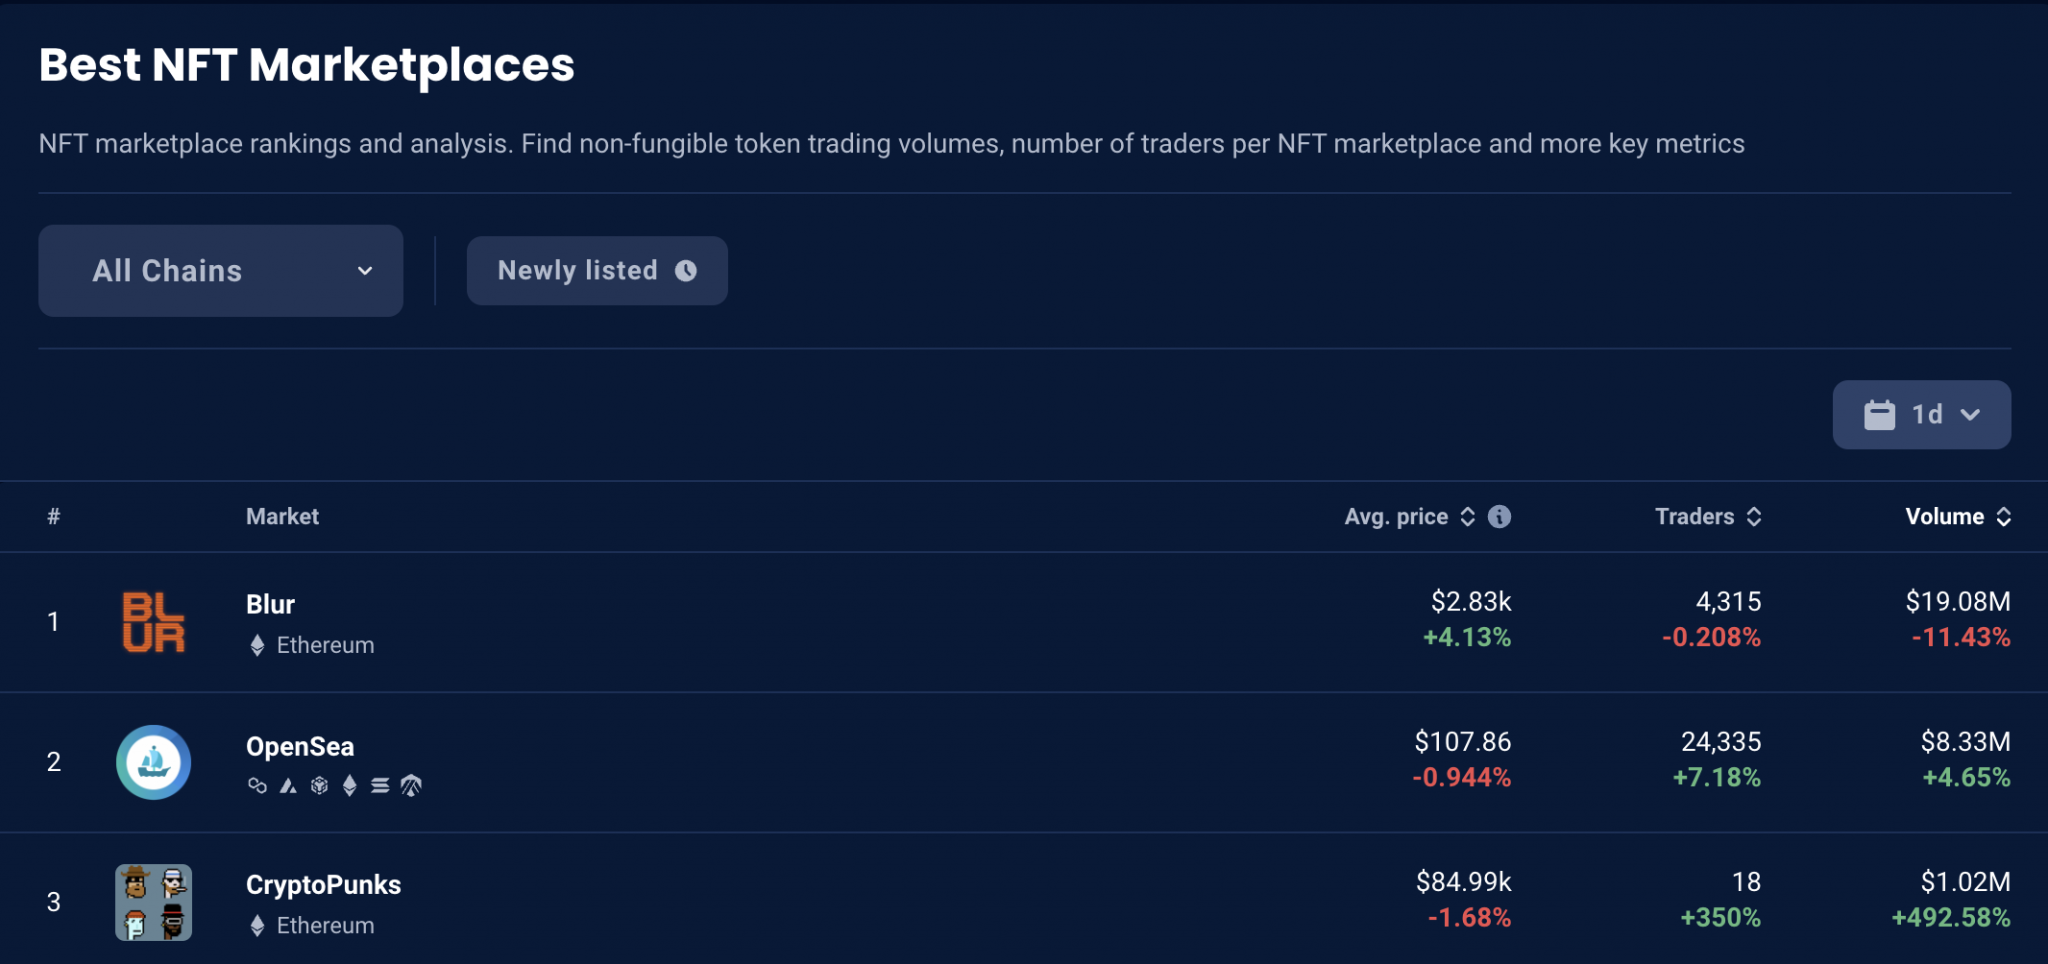Click the Avg. price info icon
This screenshot has width=2048, height=964.
pos(1499,516)
